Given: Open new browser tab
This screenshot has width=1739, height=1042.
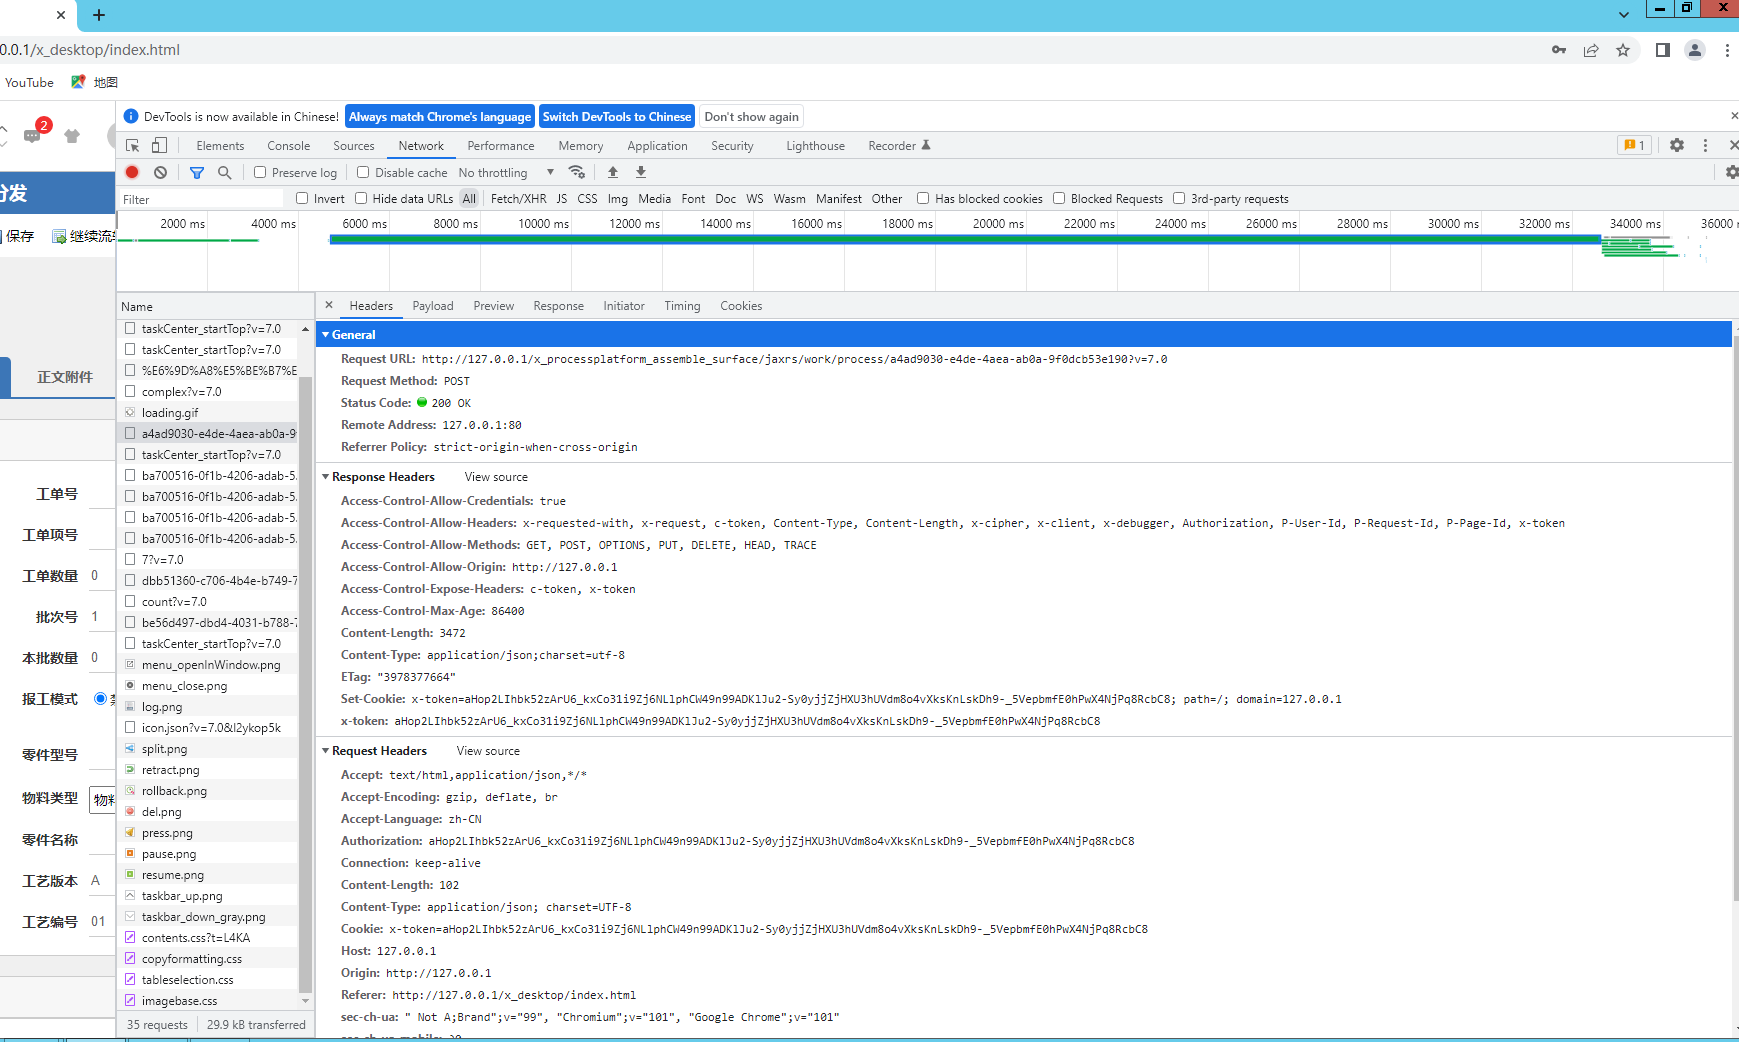Looking at the screenshot, I should pos(99,15).
